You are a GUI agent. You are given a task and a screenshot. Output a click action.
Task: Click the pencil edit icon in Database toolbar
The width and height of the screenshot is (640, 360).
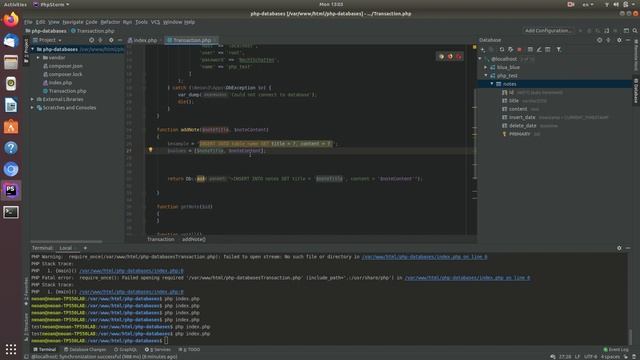click(x=539, y=49)
